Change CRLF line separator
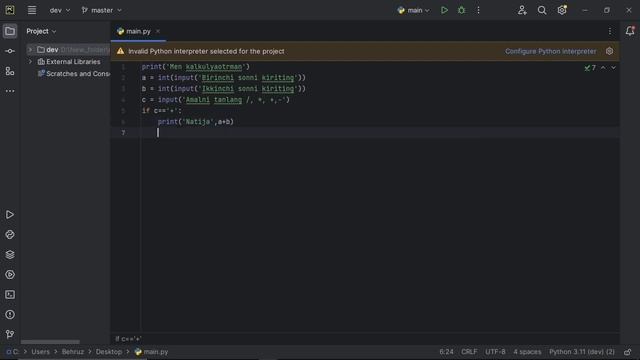Image resolution: width=640 pixels, height=360 pixels. tap(469, 352)
